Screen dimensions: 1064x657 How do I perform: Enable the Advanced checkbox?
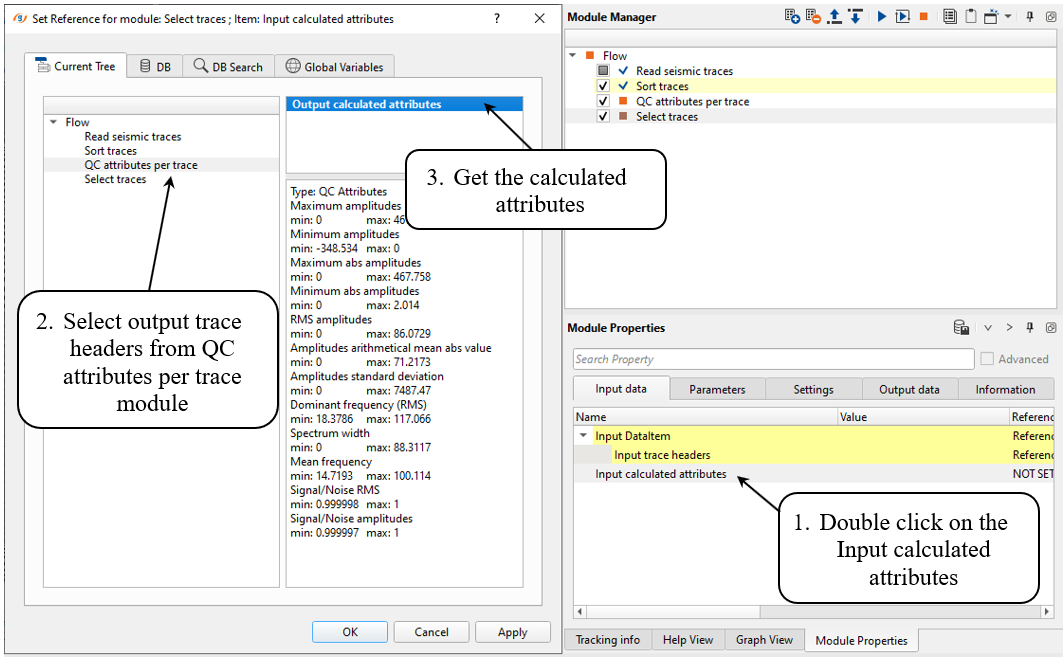click(x=987, y=359)
